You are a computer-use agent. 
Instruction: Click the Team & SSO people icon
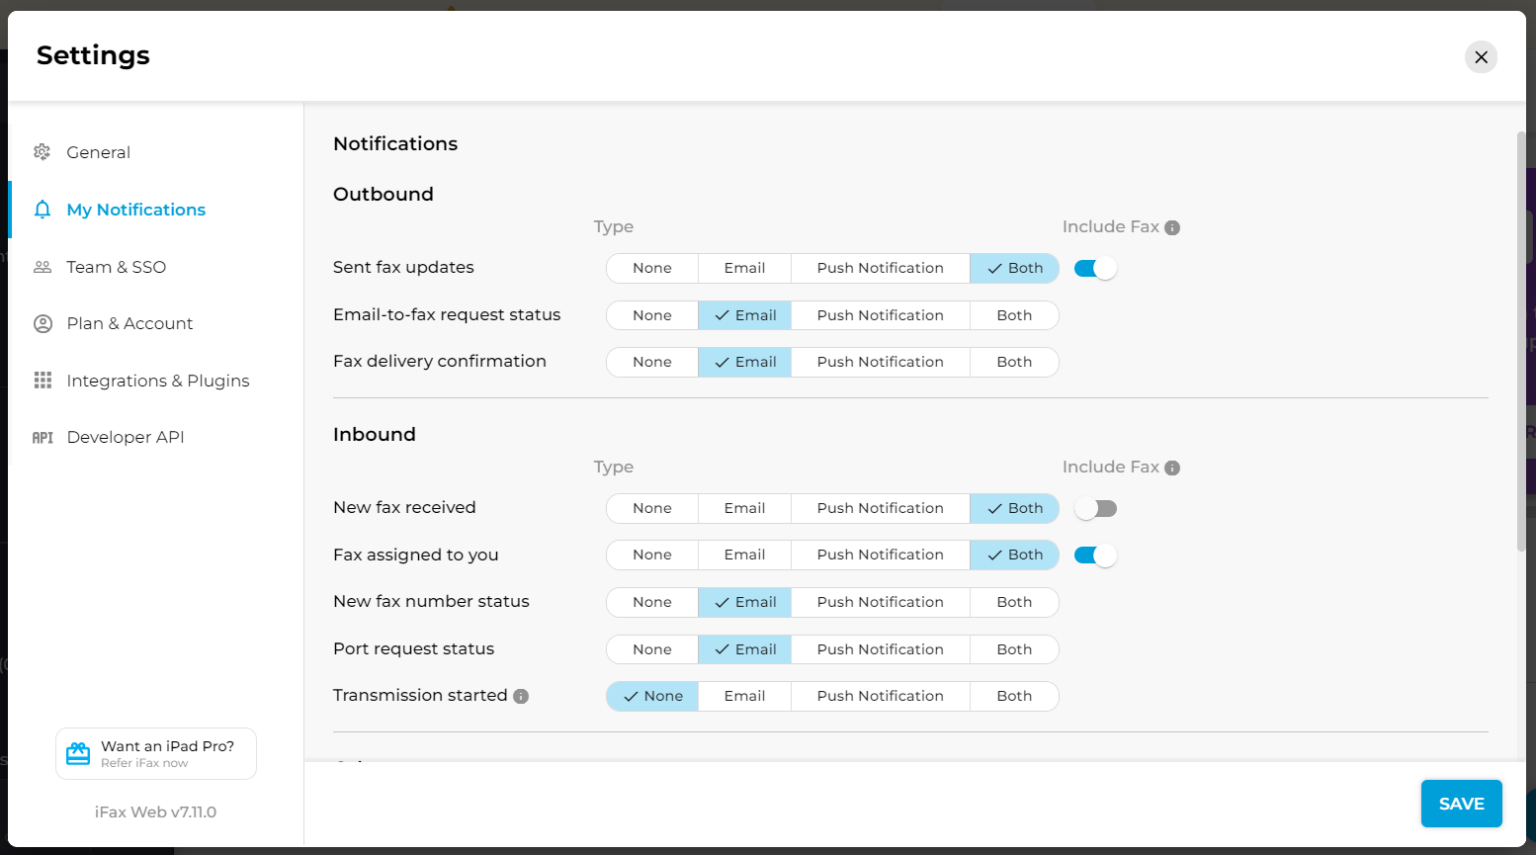coord(42,267)
